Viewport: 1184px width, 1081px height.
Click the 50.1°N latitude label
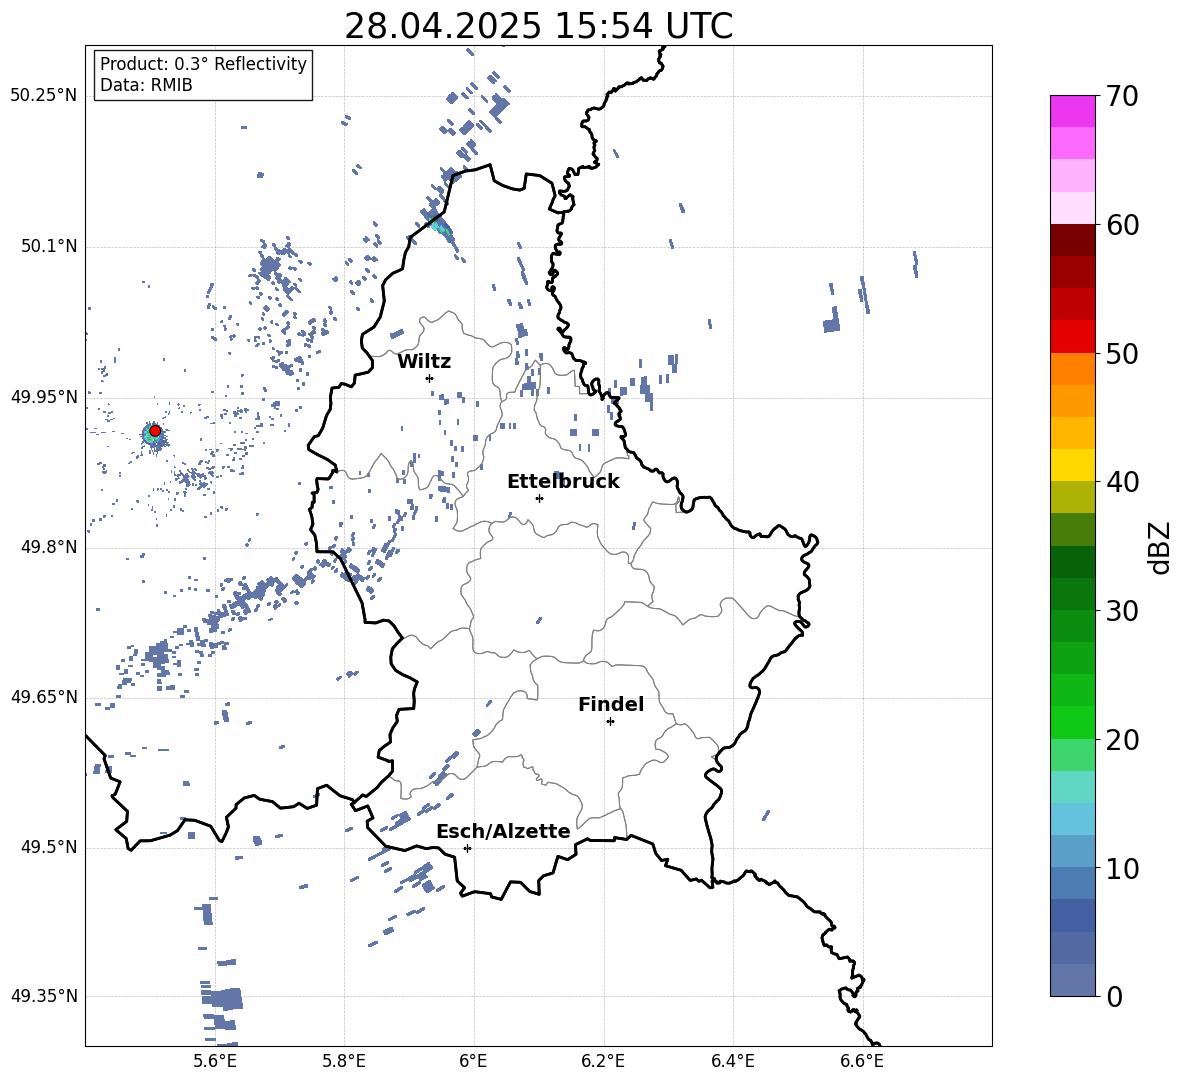pyautogui.click(x=49, y=247)
